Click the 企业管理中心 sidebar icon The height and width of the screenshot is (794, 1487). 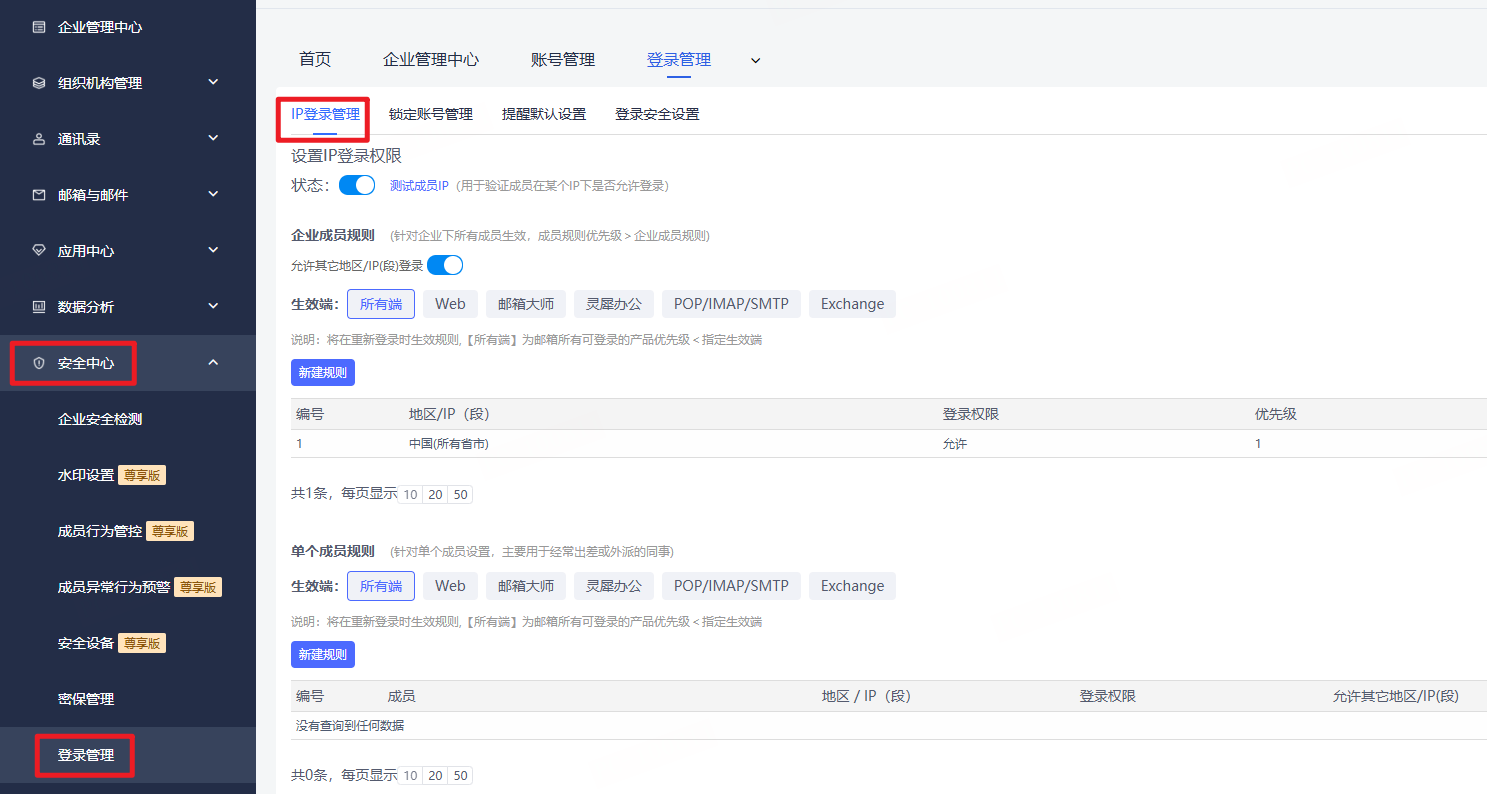pos(39,27)
